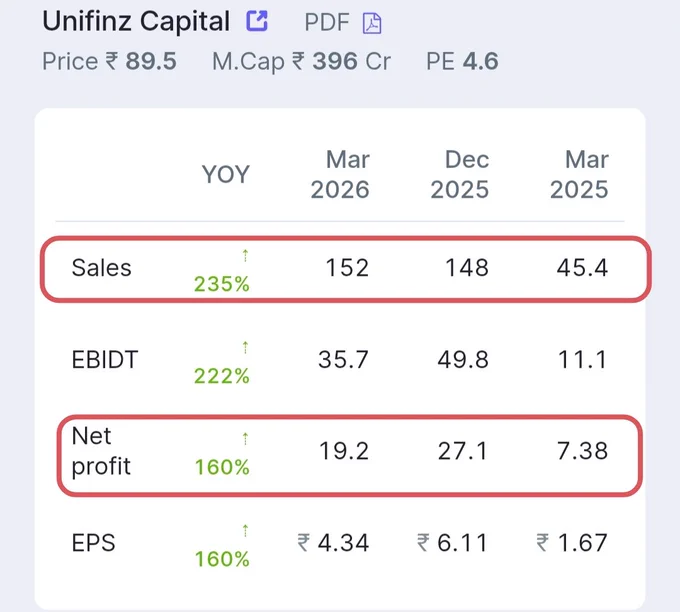680x612 pixels.
Task: Select the YOY column header
Action: (226, 174)
